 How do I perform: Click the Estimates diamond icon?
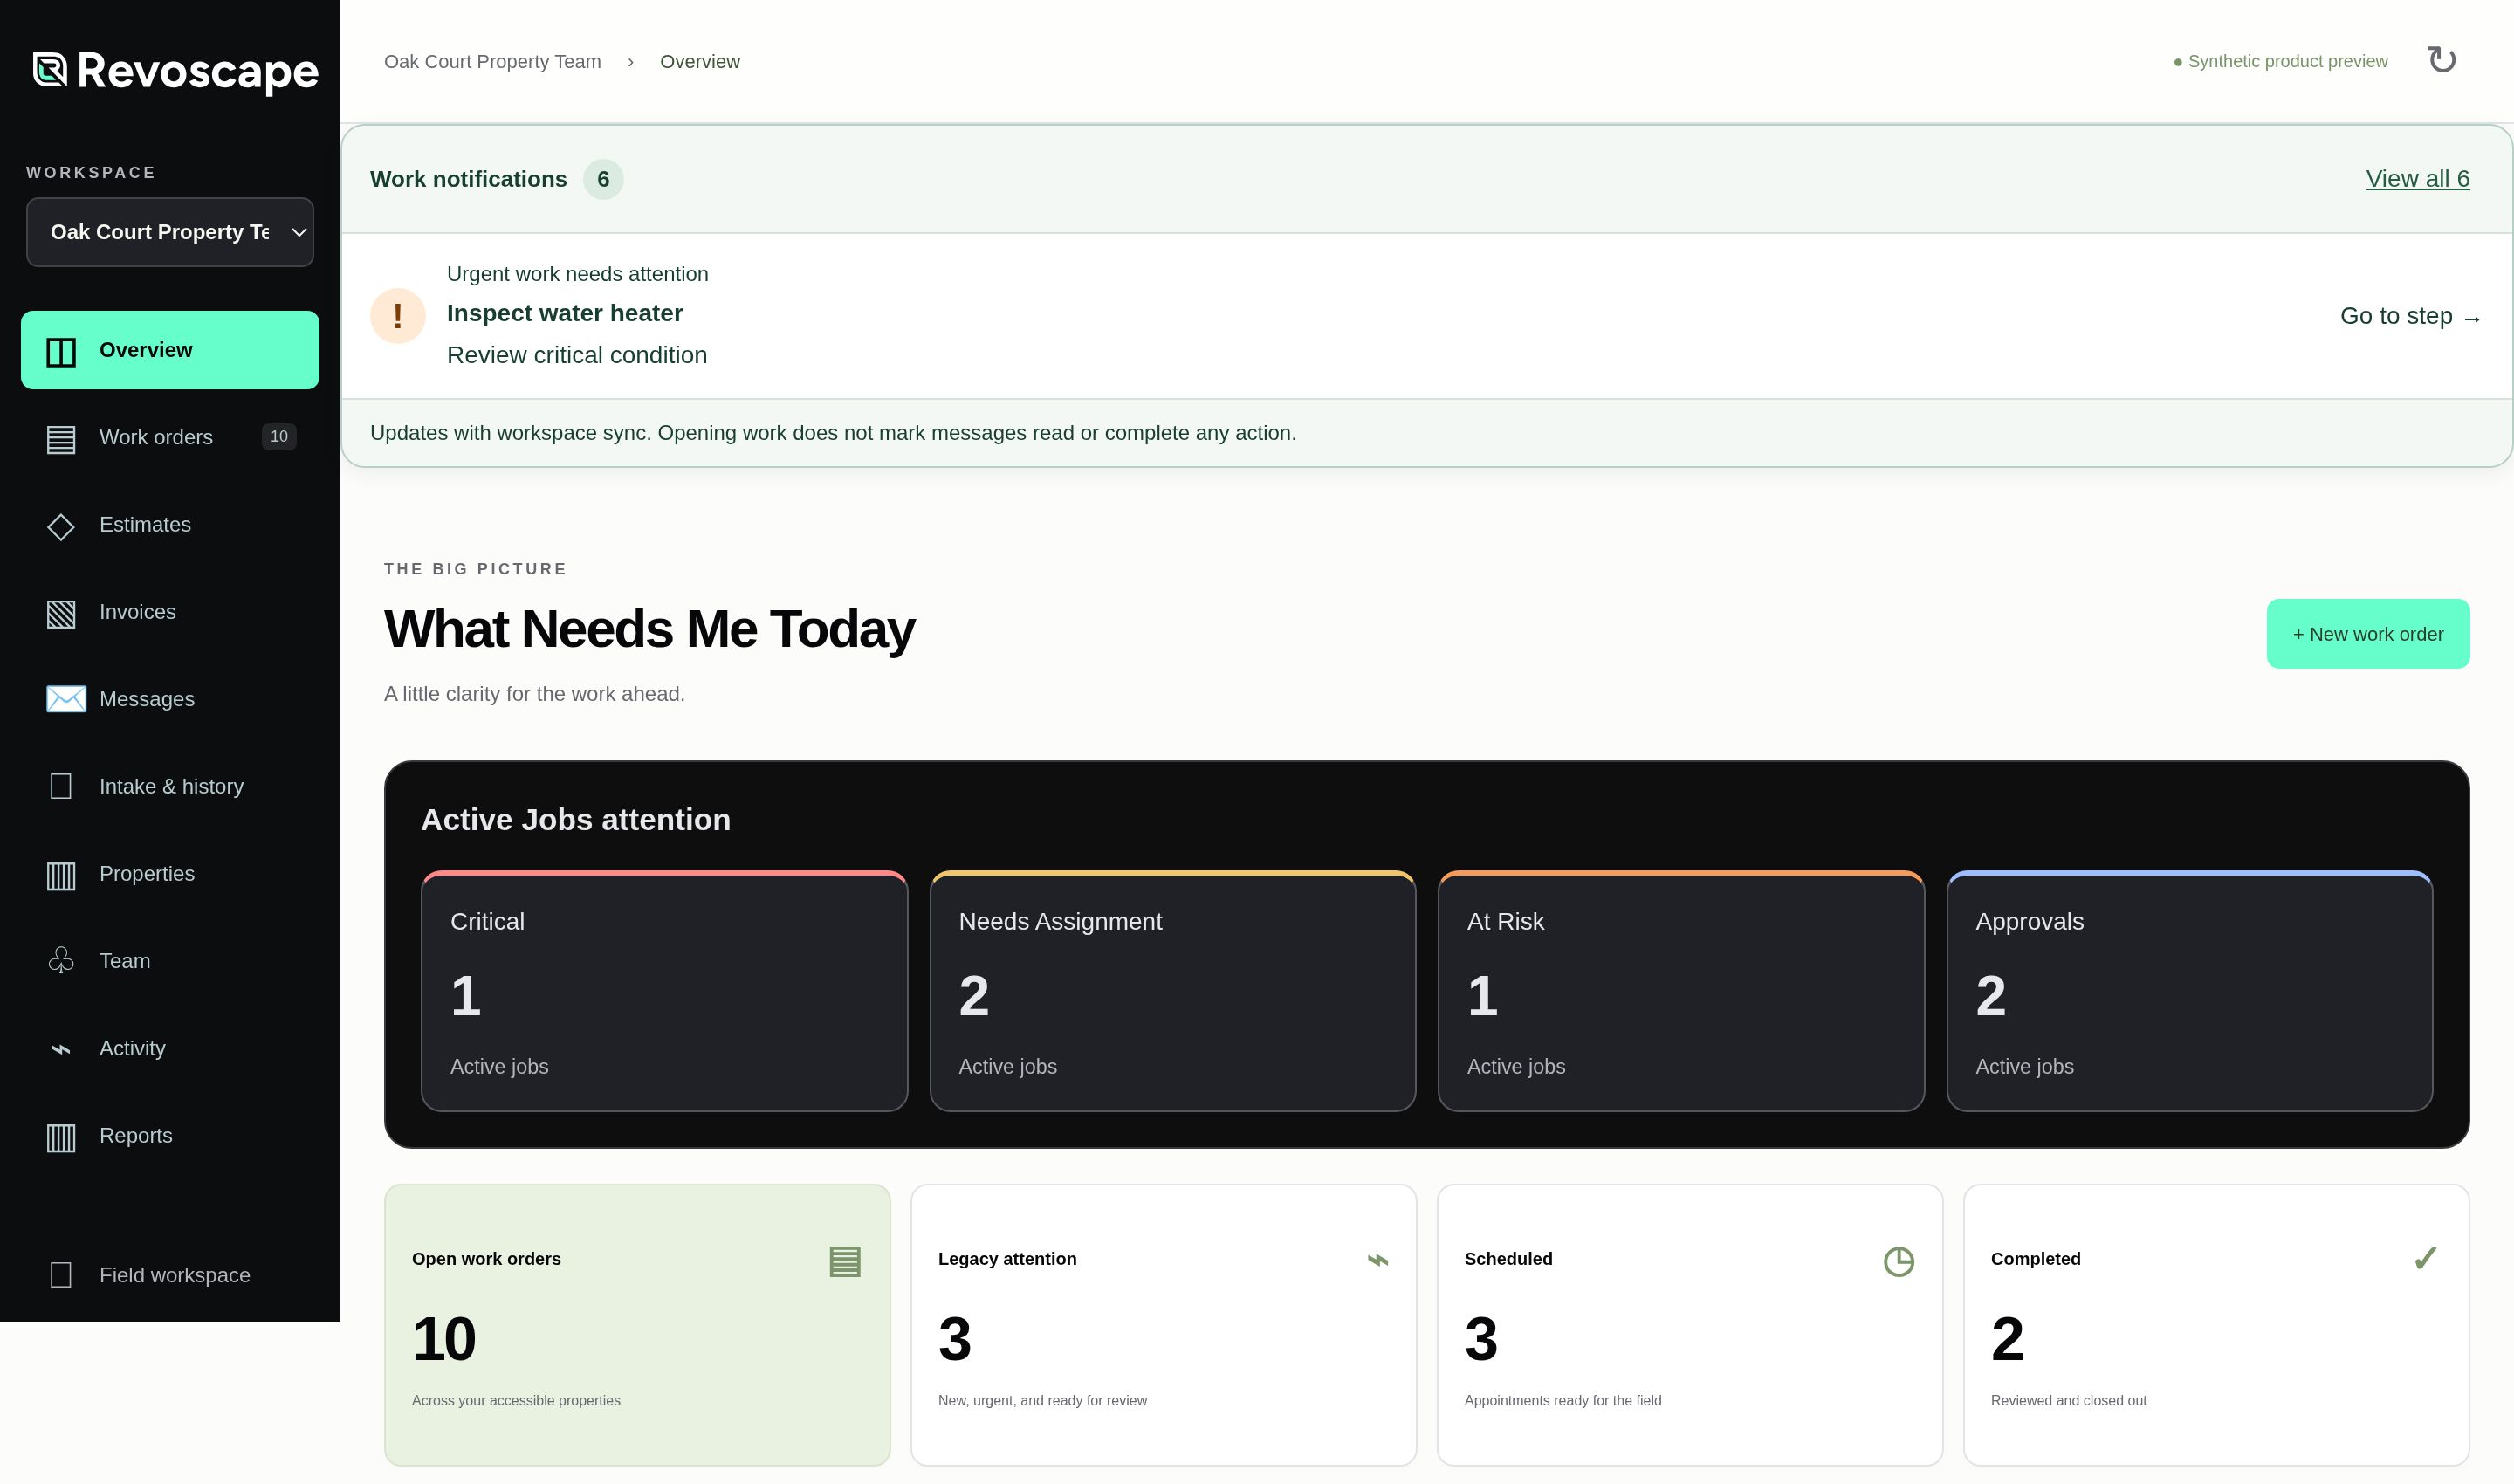pyautogui.click(x=61, y=526)
